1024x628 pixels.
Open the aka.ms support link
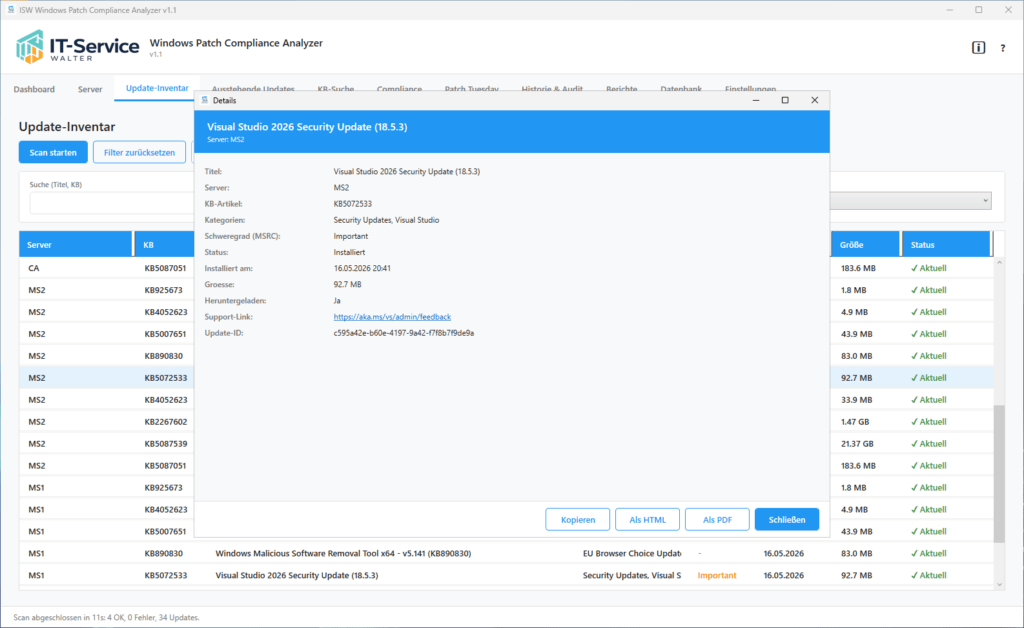tap(392, 317)
